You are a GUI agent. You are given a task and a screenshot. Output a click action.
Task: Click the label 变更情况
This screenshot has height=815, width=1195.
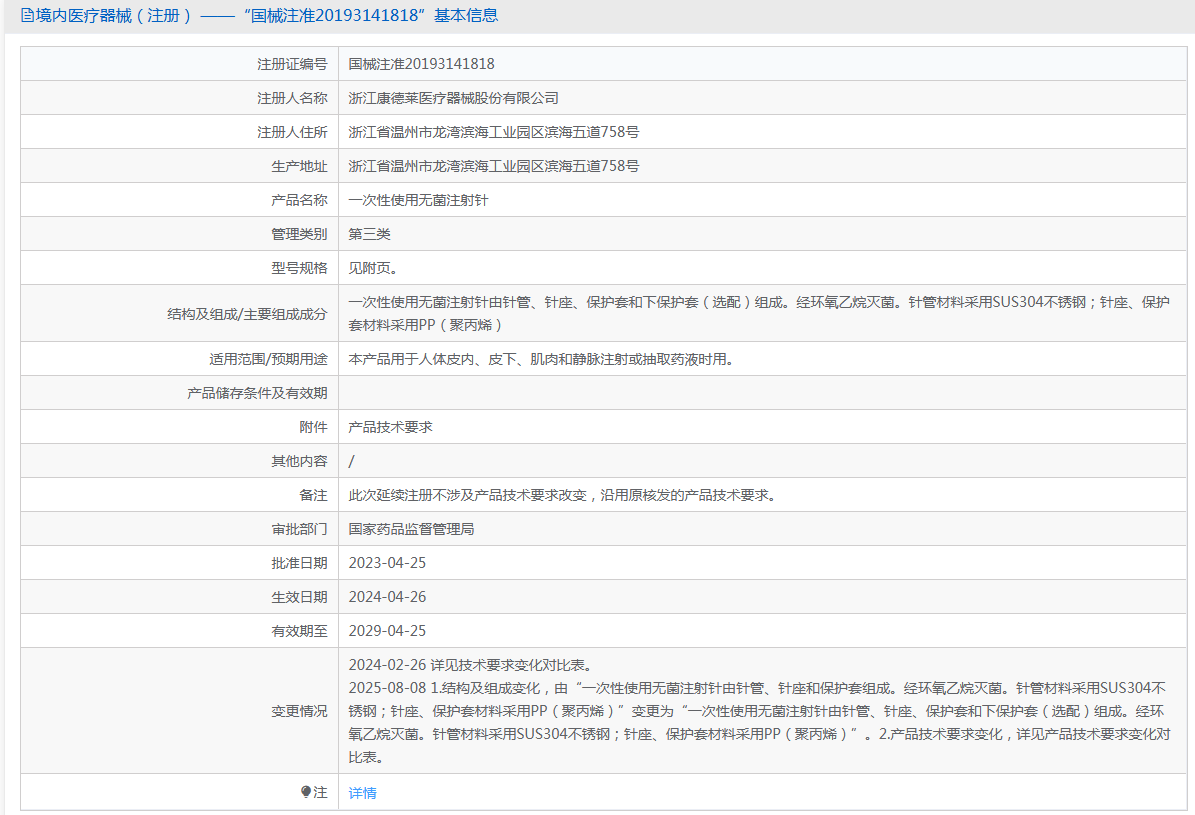pyautogui.click(x=299, y=711)
